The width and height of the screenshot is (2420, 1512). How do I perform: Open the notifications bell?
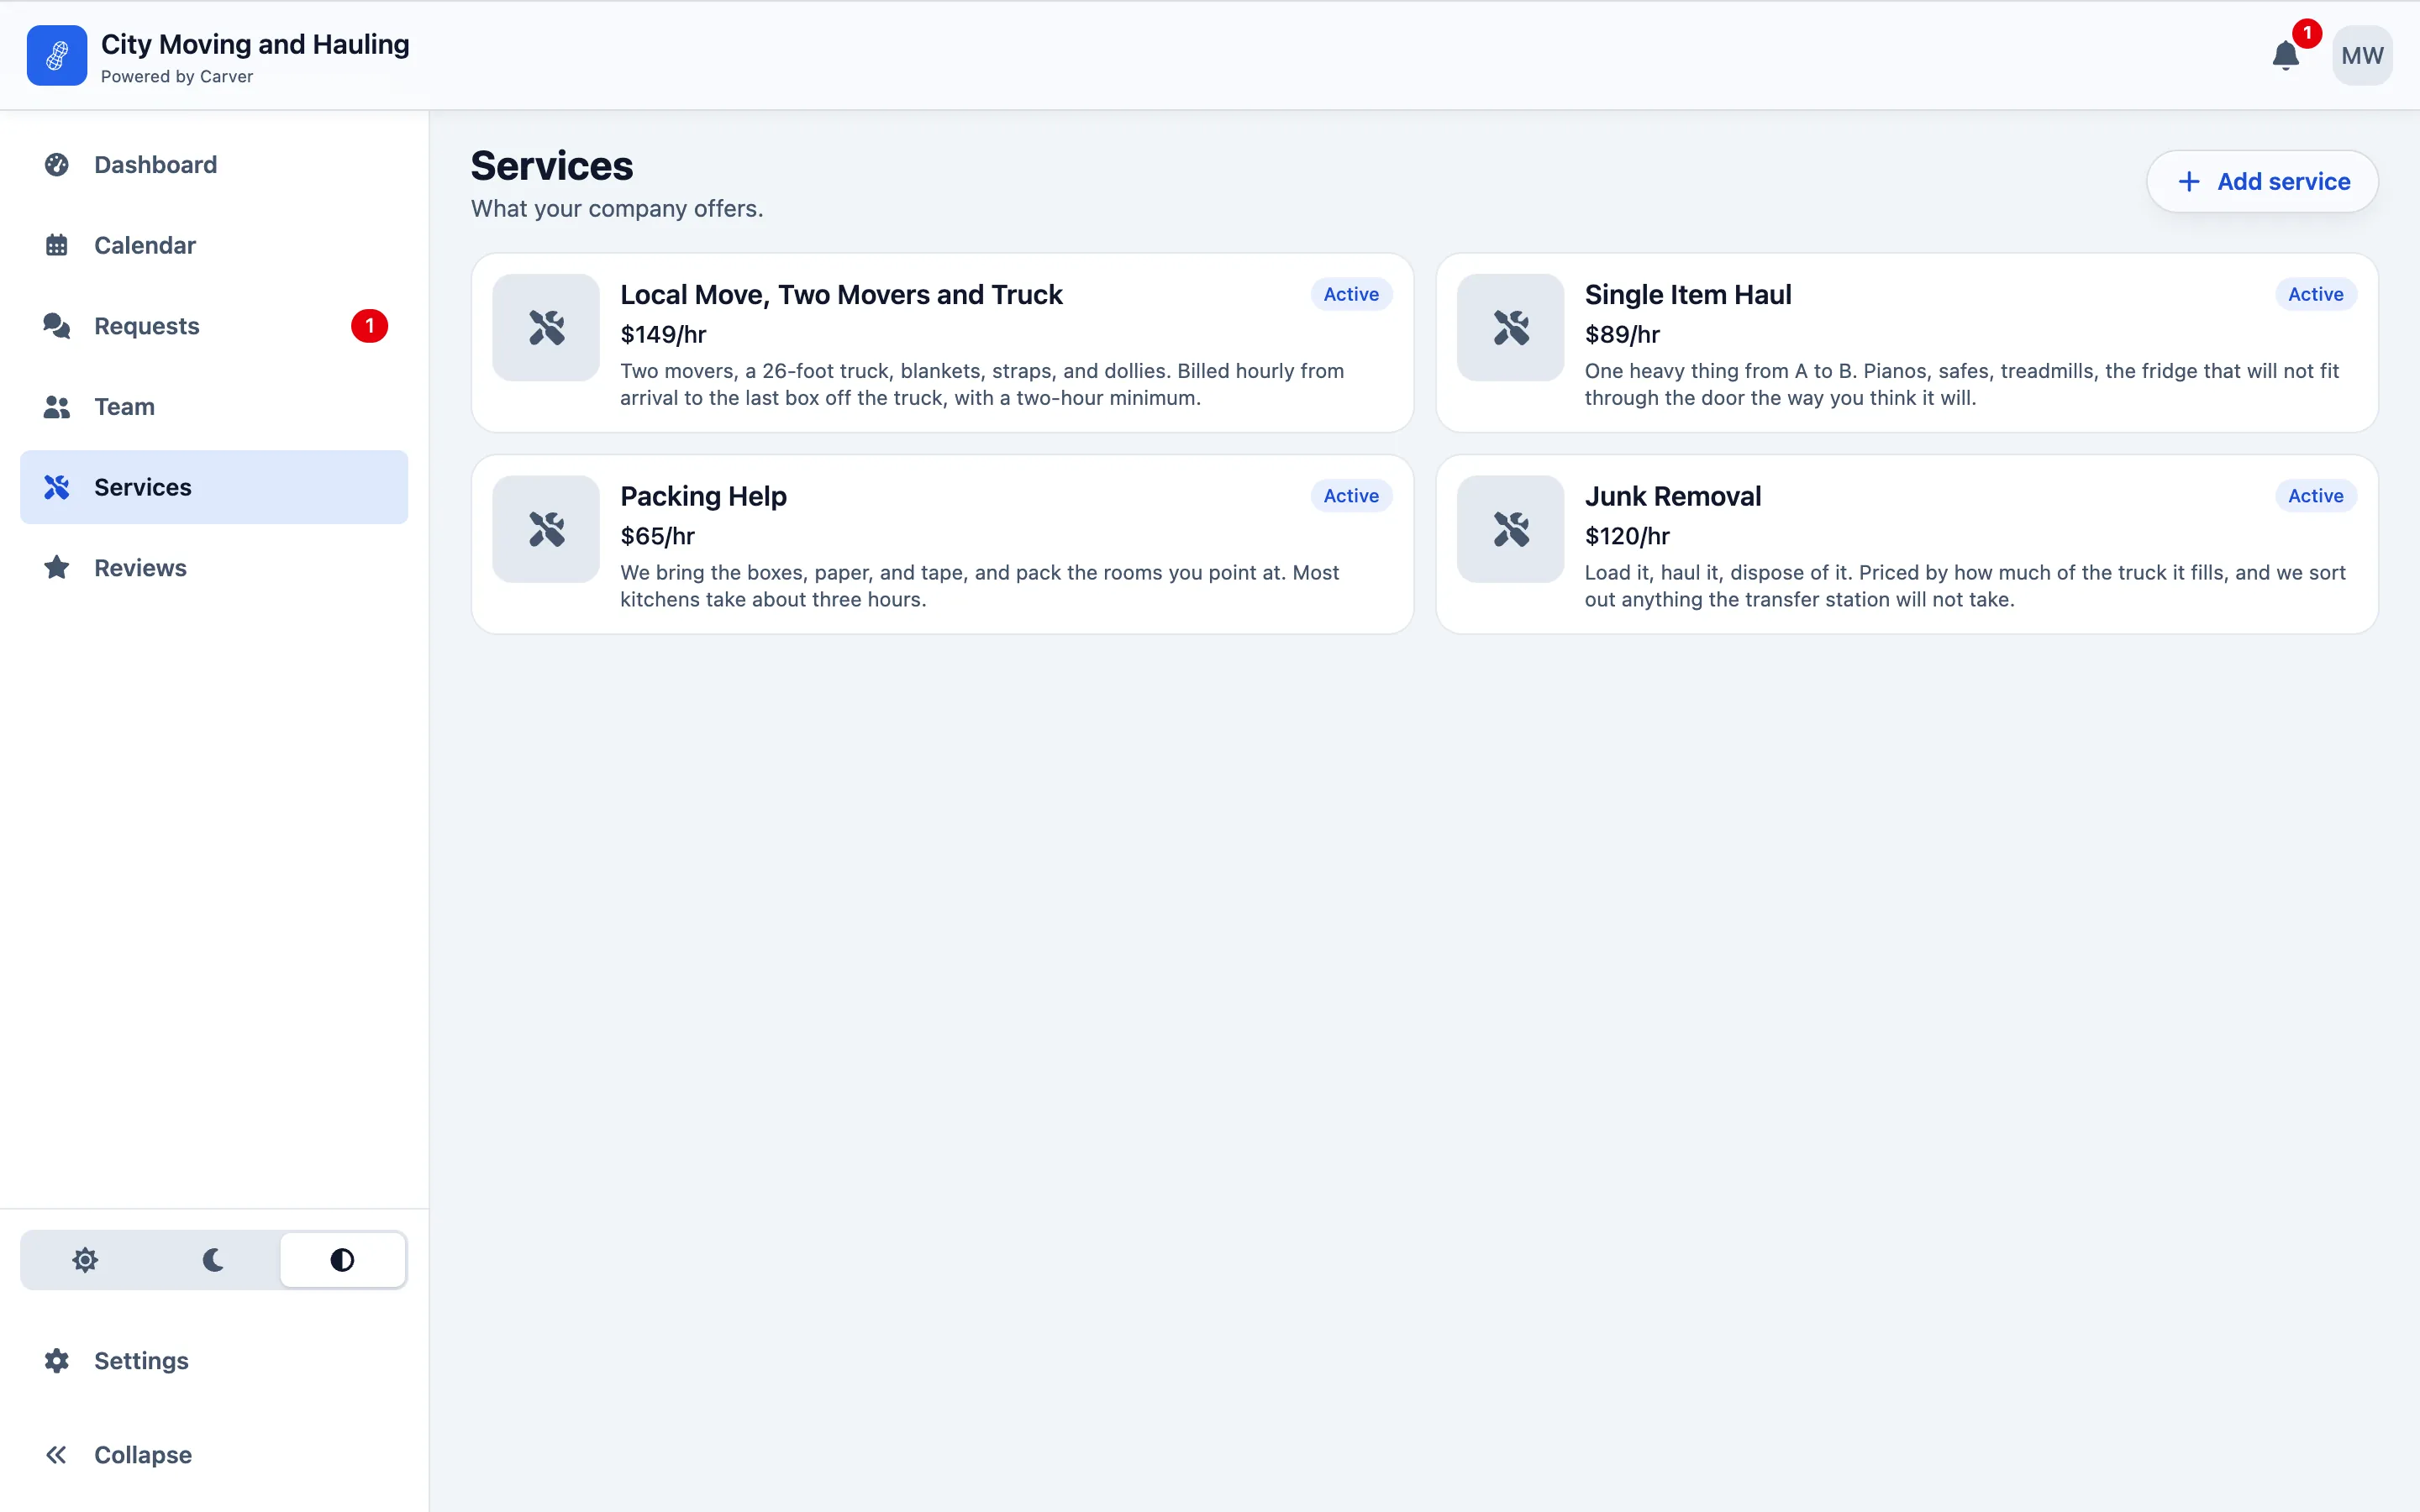pos(2286,56)
